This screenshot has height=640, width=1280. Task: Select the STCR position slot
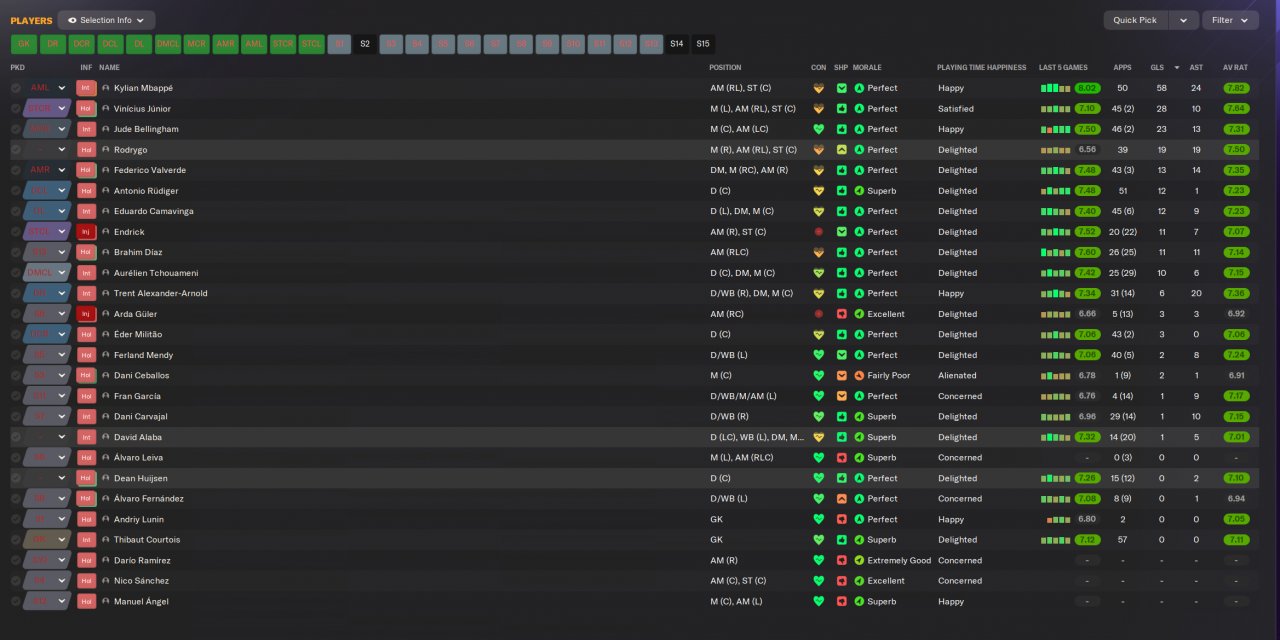pos(283,44)
